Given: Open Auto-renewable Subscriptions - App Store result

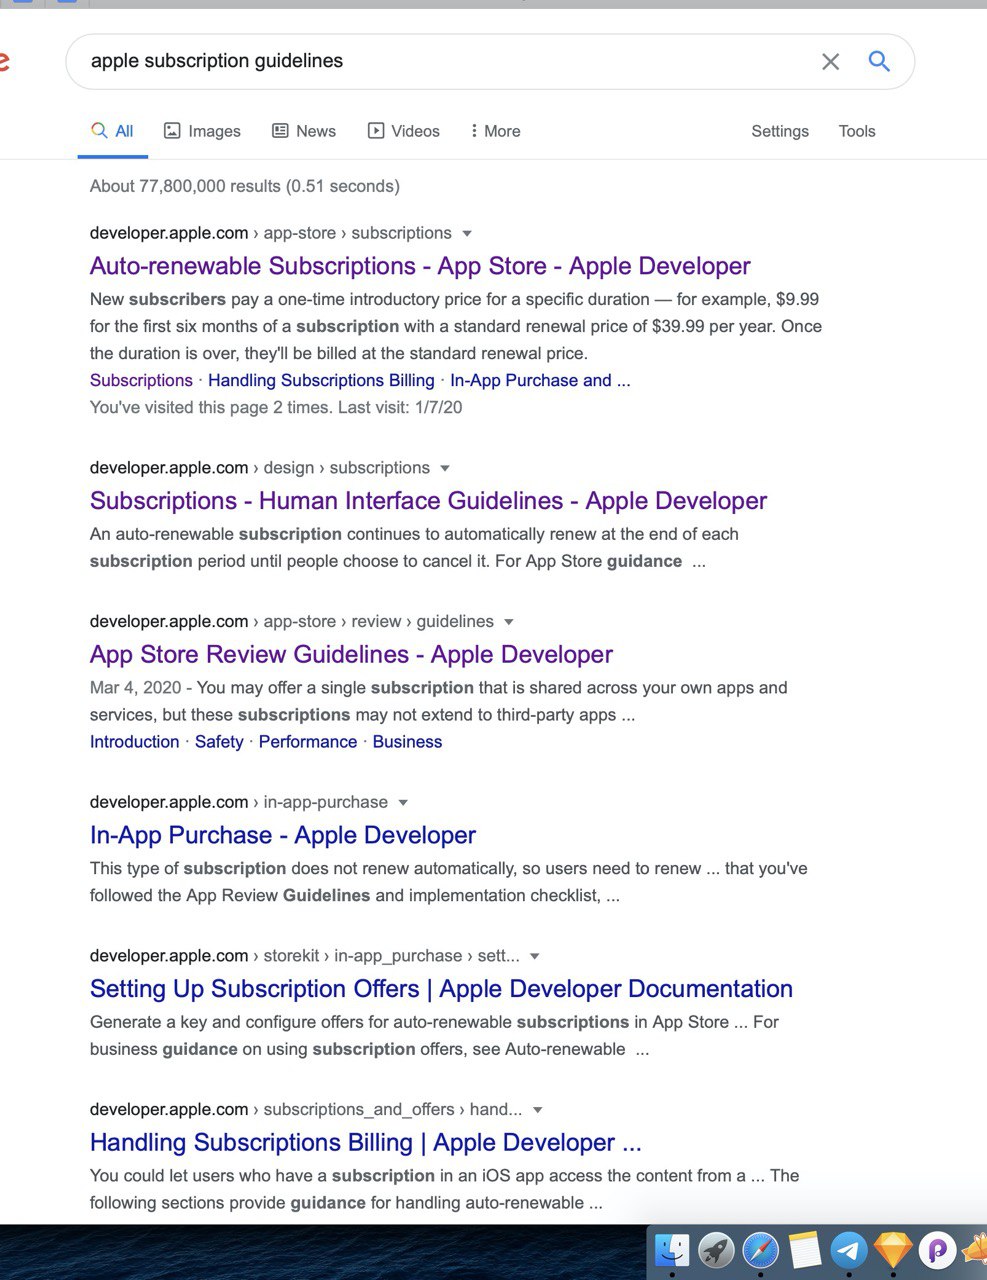Looking at the screenshot, I should 420,266.
